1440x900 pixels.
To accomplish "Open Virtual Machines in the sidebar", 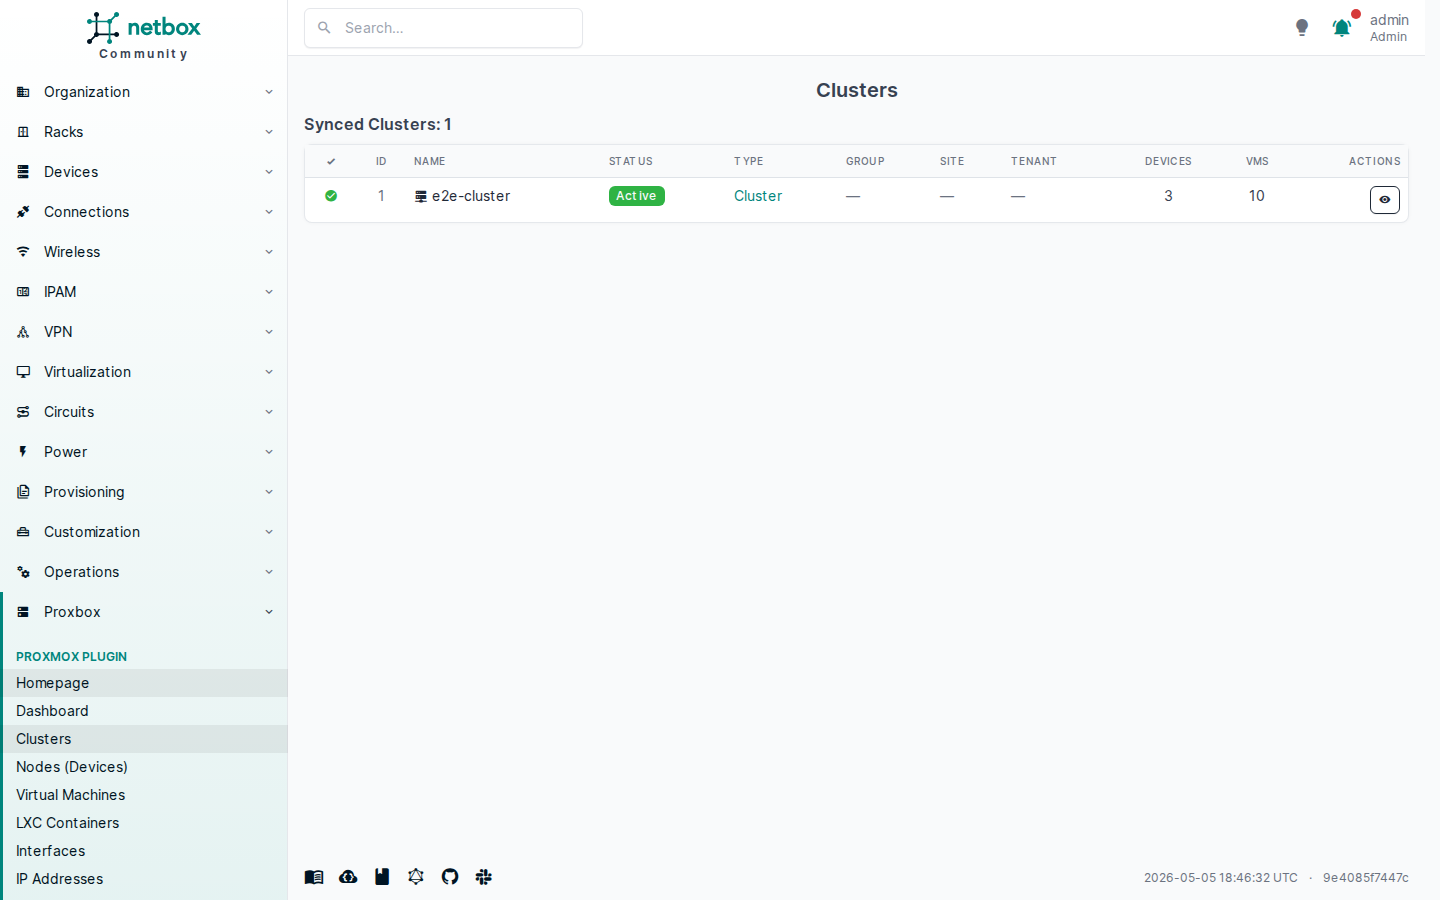I will click(x=144, y=795).
